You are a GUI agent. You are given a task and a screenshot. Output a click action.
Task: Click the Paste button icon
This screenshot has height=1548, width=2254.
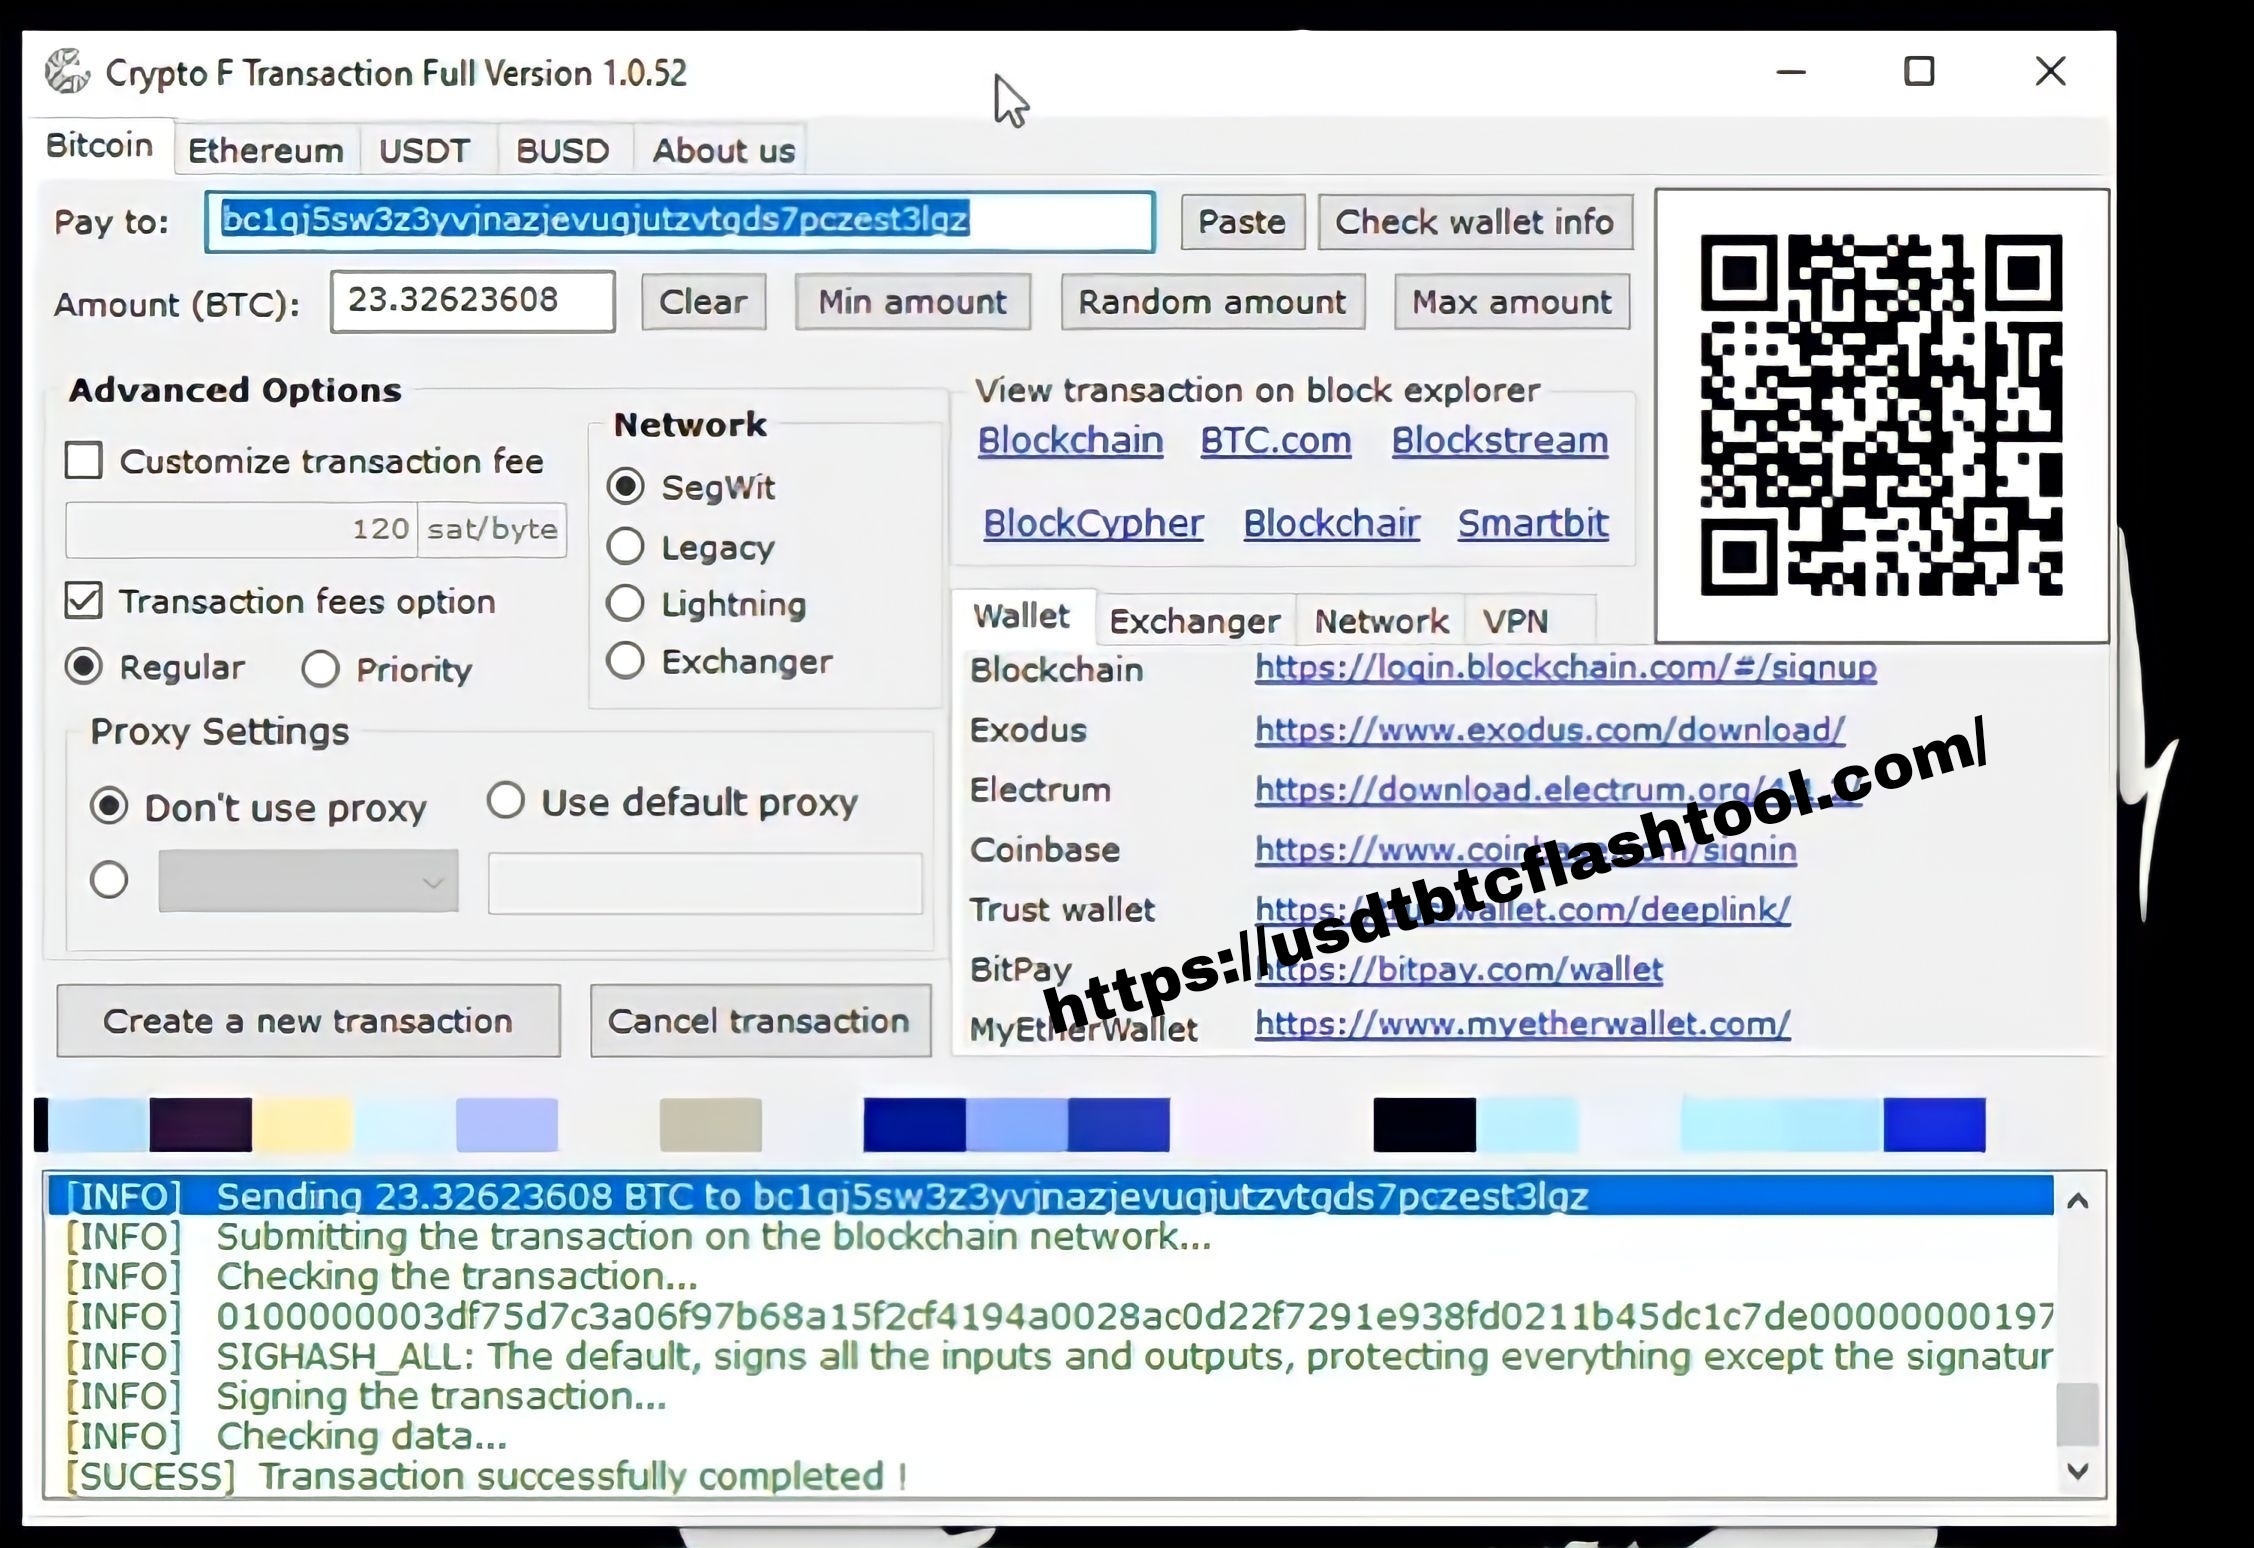coord(1240,223)
